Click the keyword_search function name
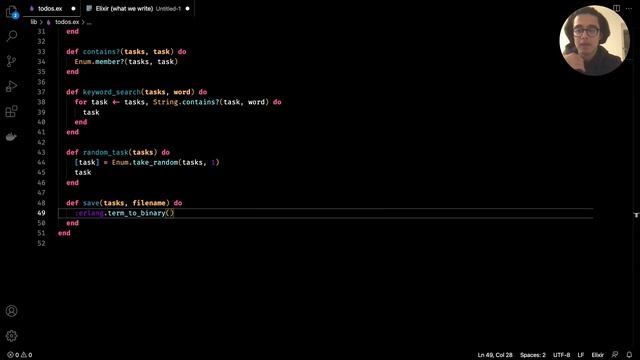 pos(111,92)
